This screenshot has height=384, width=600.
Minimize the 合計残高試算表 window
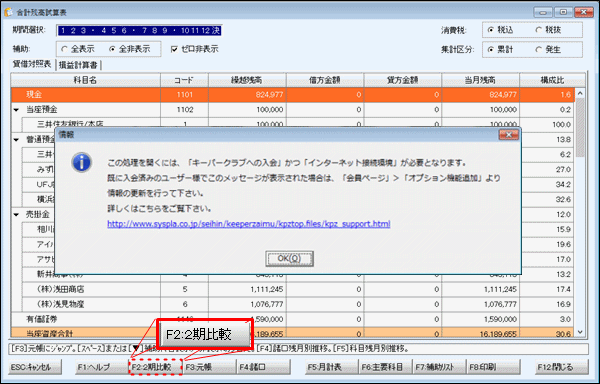[543, 12]
